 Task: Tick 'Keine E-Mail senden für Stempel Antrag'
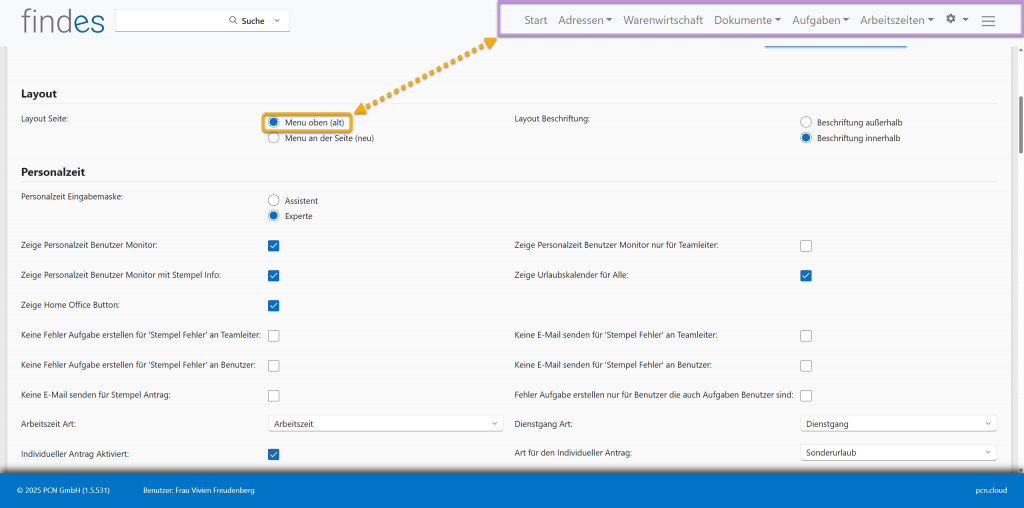tap(274, 395)
